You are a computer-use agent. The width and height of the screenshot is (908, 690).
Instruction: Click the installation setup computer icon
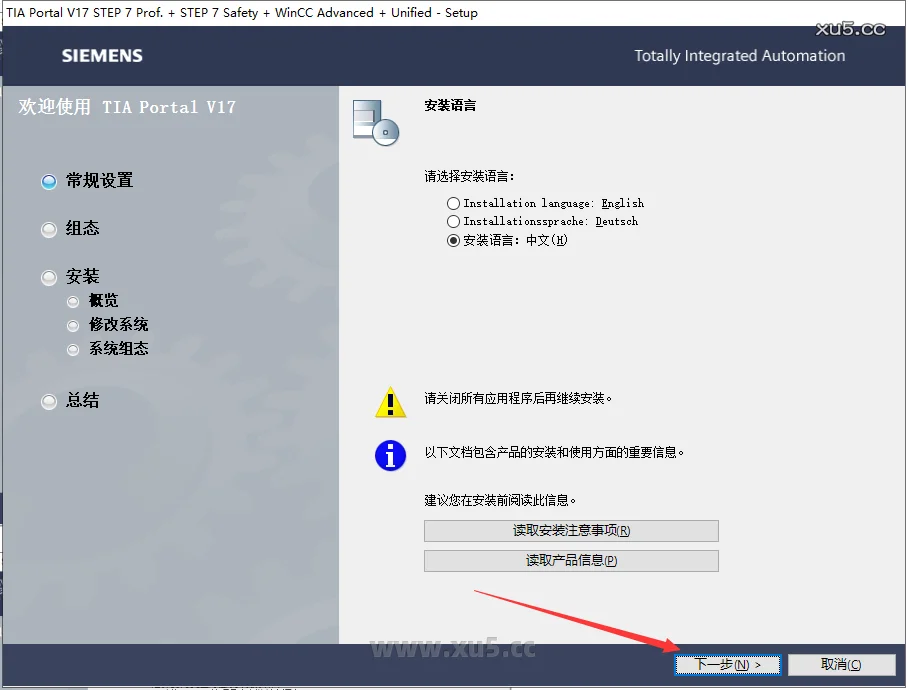[375, 120]
